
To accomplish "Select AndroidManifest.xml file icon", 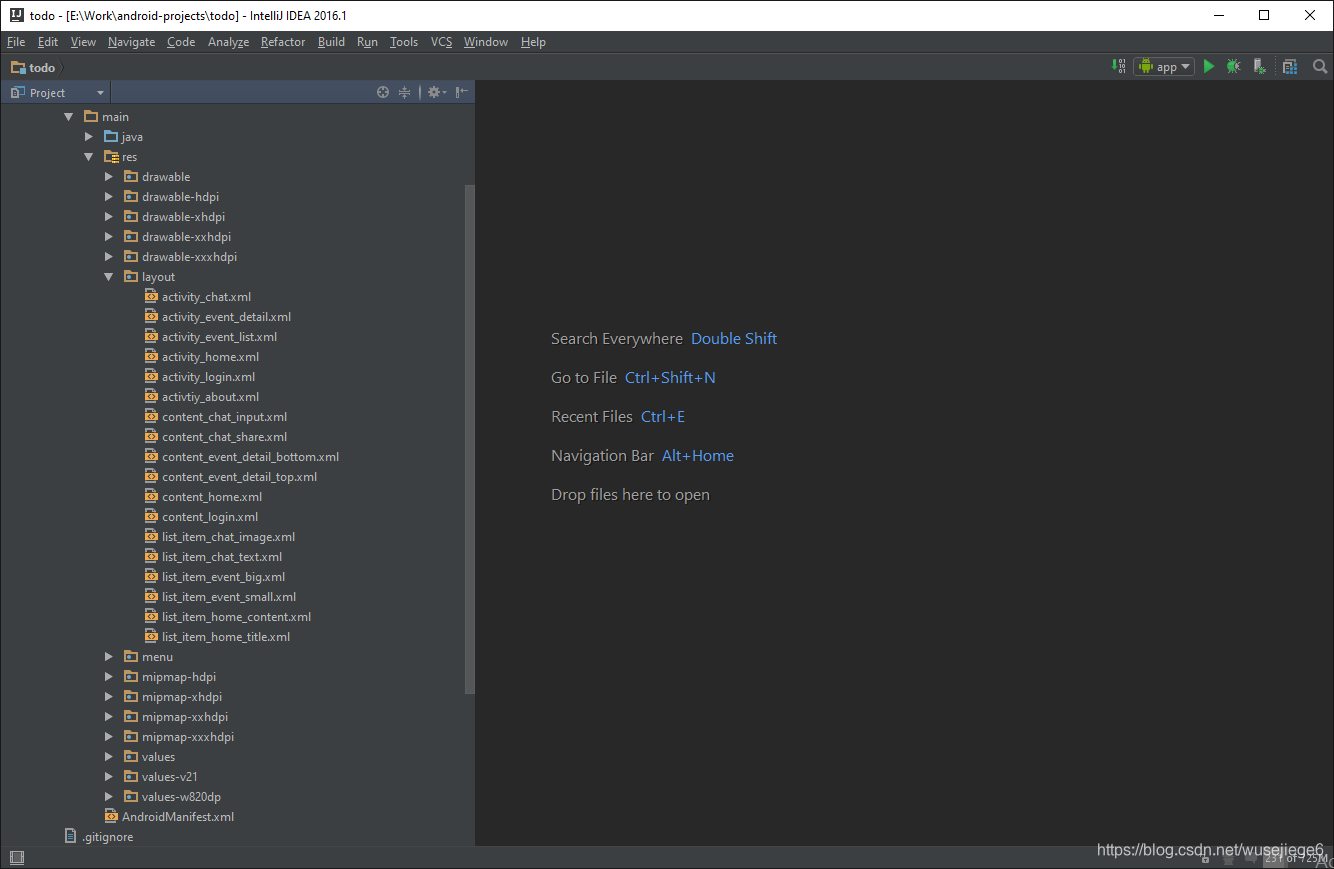I will (x=111, y=816).
